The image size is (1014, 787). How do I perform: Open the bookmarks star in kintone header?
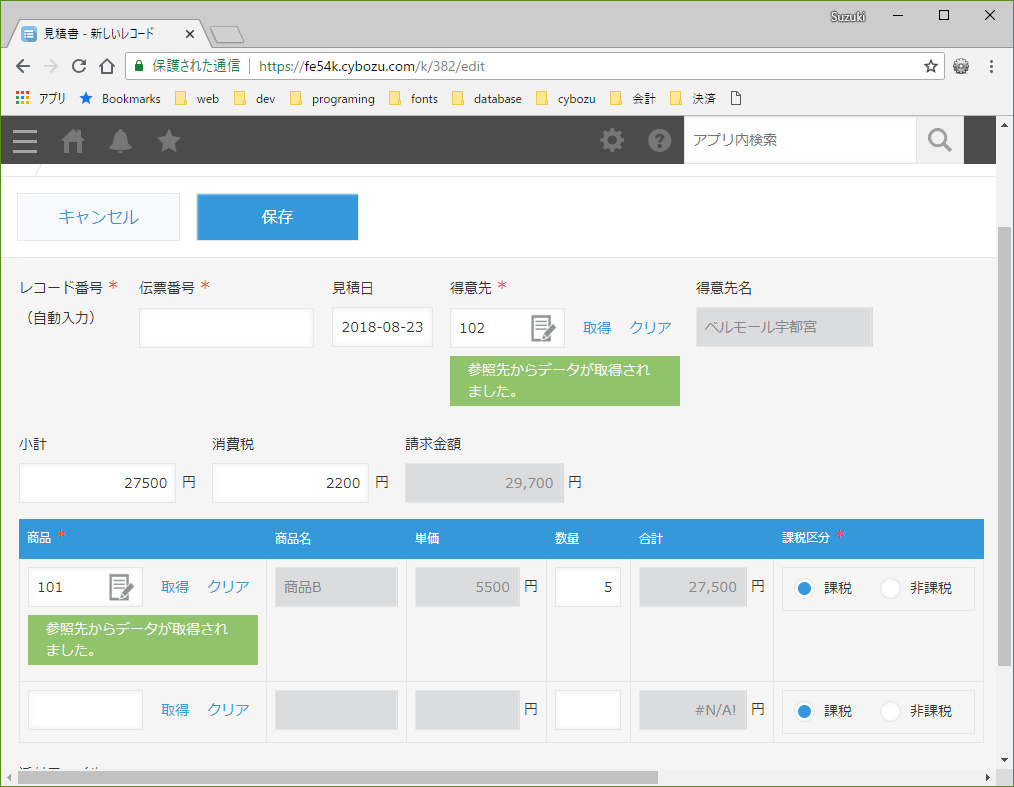point(169,140)
